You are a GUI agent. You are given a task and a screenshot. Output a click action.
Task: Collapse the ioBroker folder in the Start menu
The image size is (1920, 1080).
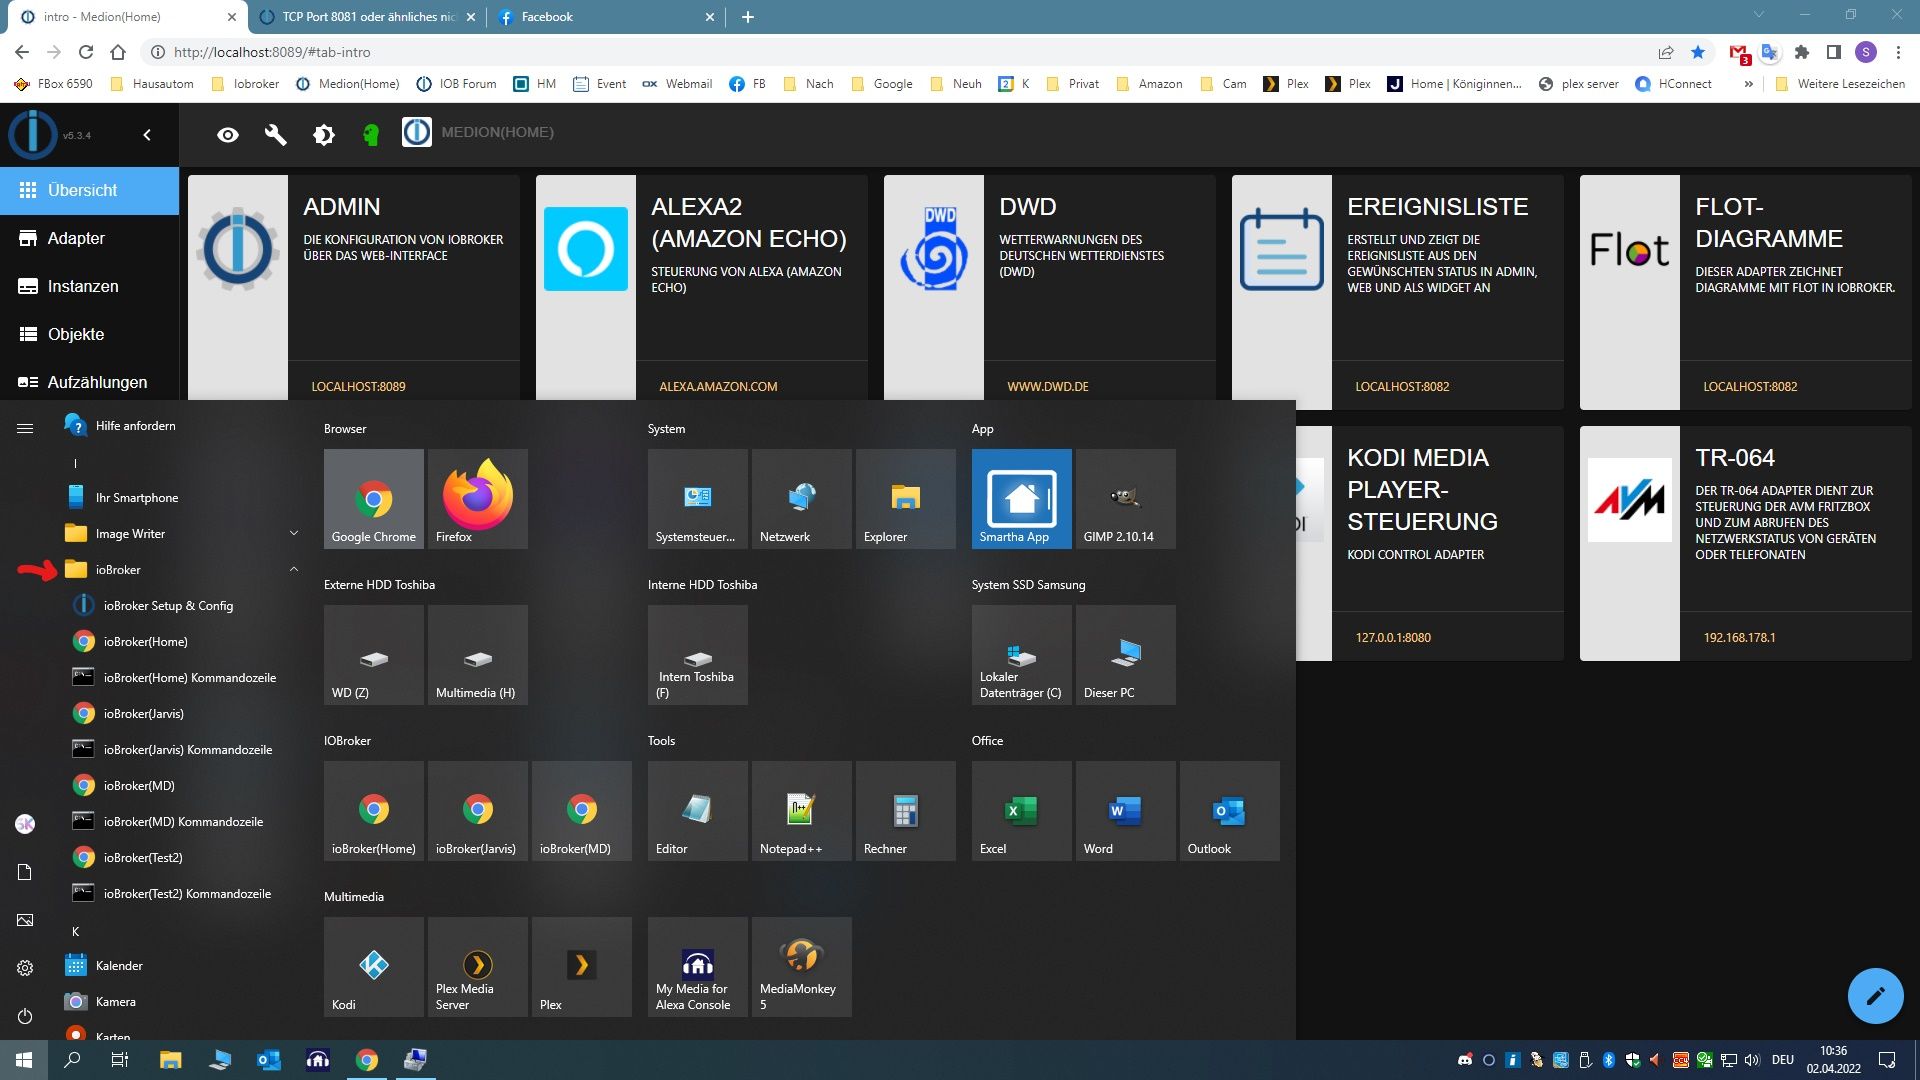294,570
